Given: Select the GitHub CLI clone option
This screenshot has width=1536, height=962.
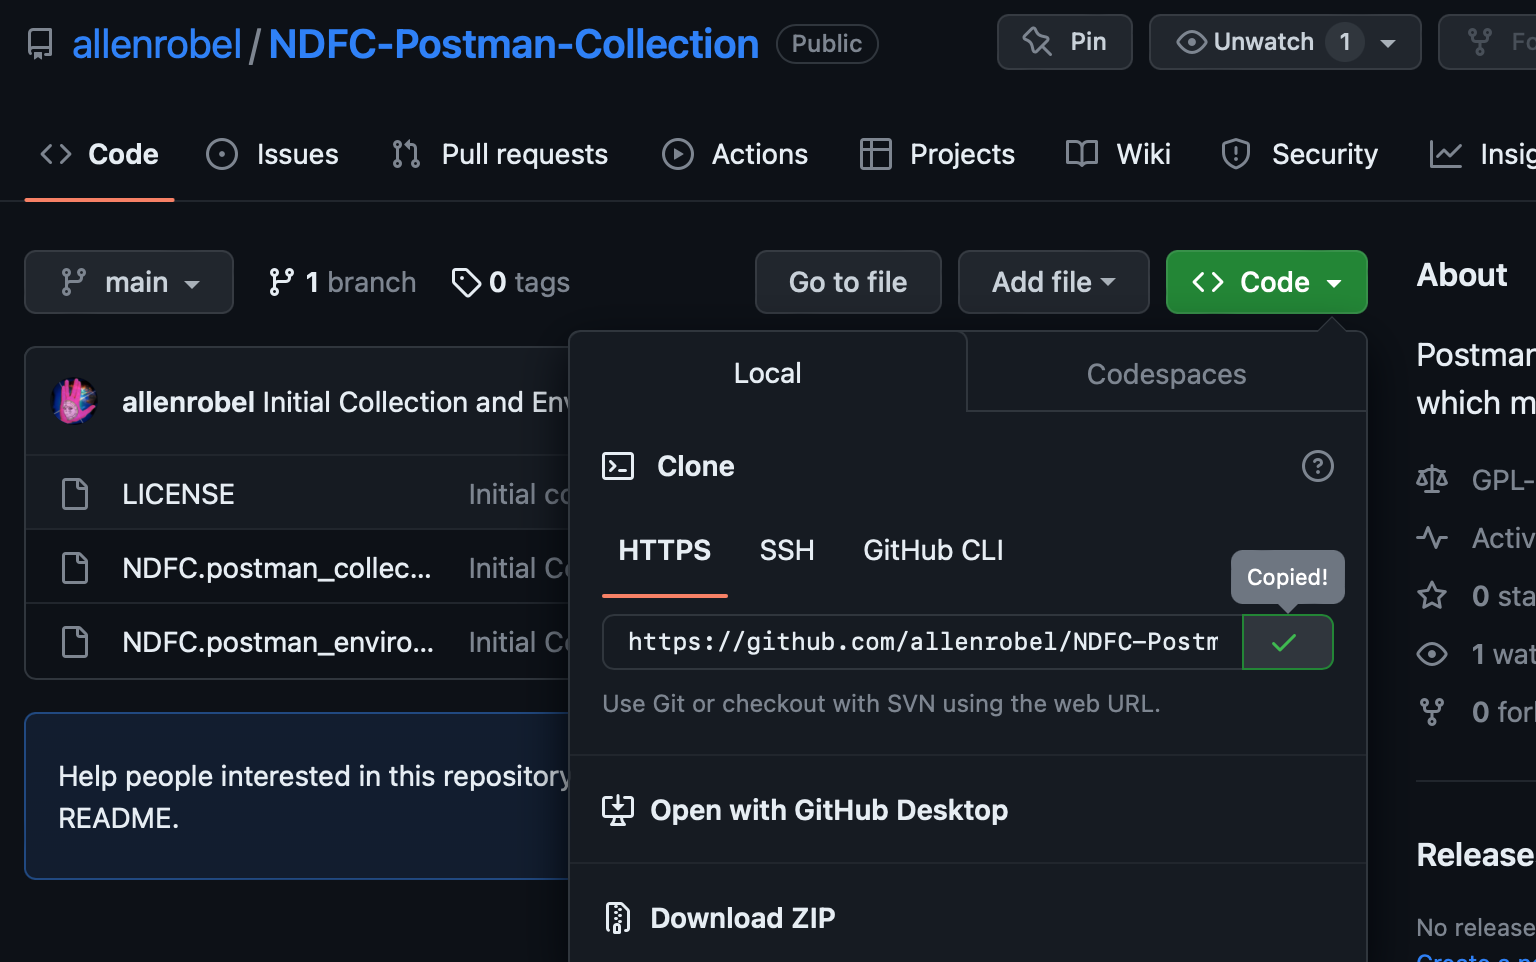Looking at the screenshot, I should coord(933,551).
